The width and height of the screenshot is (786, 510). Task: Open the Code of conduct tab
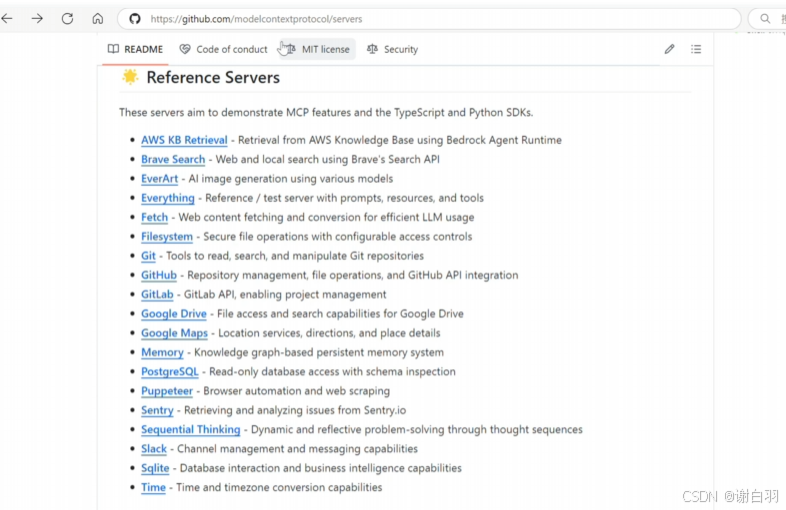pyautogui.click(x=224, y=49)
